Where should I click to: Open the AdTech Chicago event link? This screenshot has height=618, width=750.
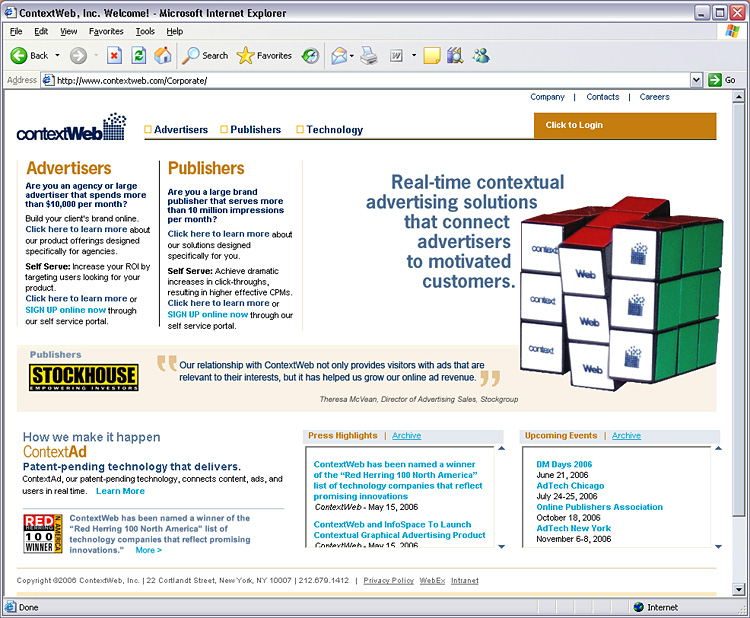pyautogui.click(x=570, y=486)
